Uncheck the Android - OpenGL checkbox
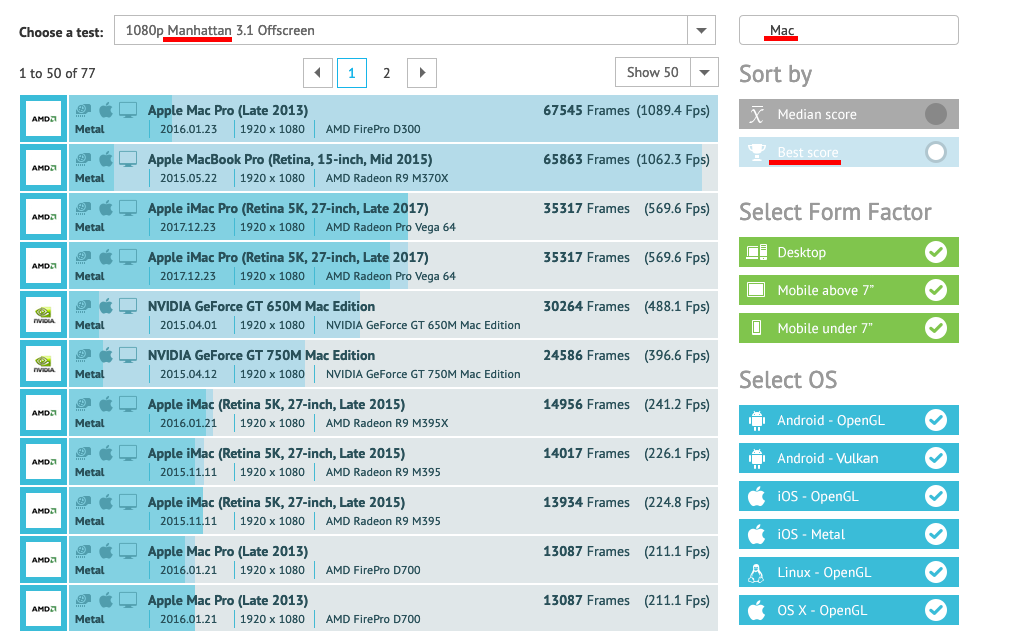This screenshot has height=631, width=1024. 935,420
